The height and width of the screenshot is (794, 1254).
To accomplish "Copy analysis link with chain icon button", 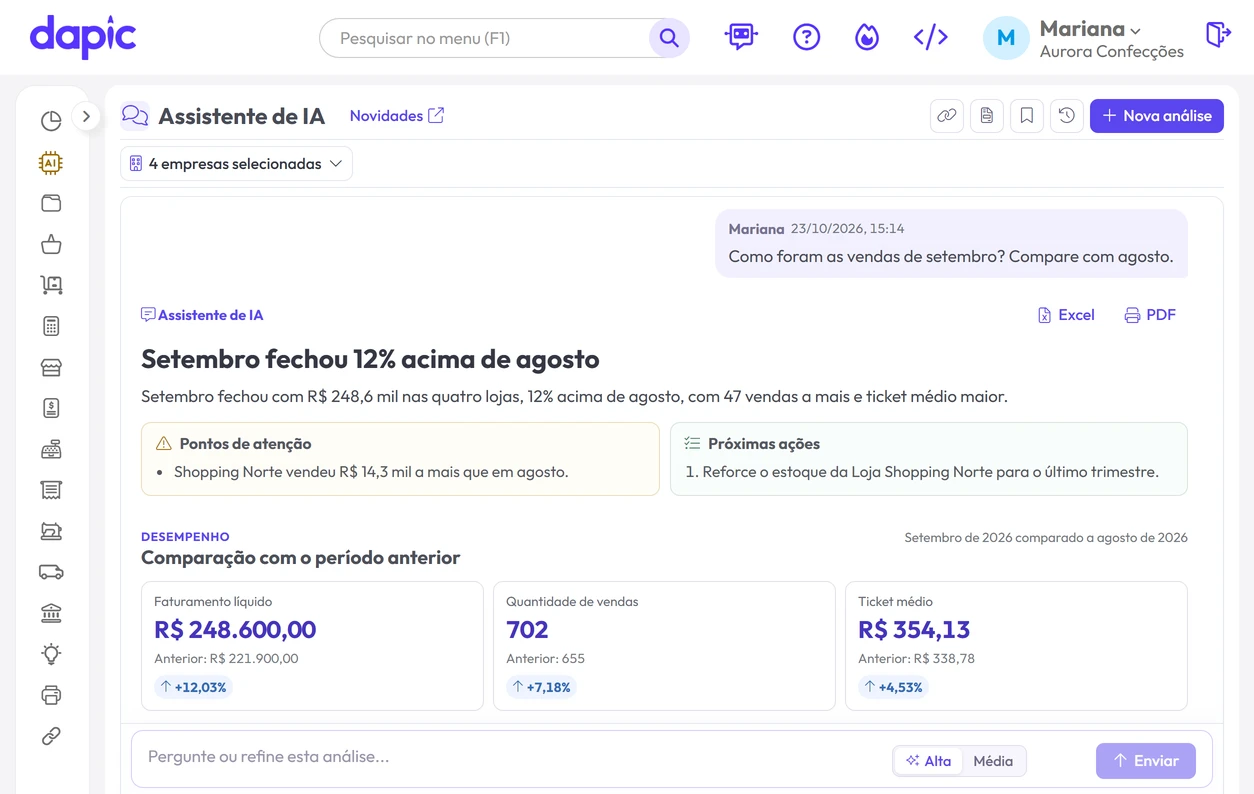I will pyautogui.click(x=947, y=116).
